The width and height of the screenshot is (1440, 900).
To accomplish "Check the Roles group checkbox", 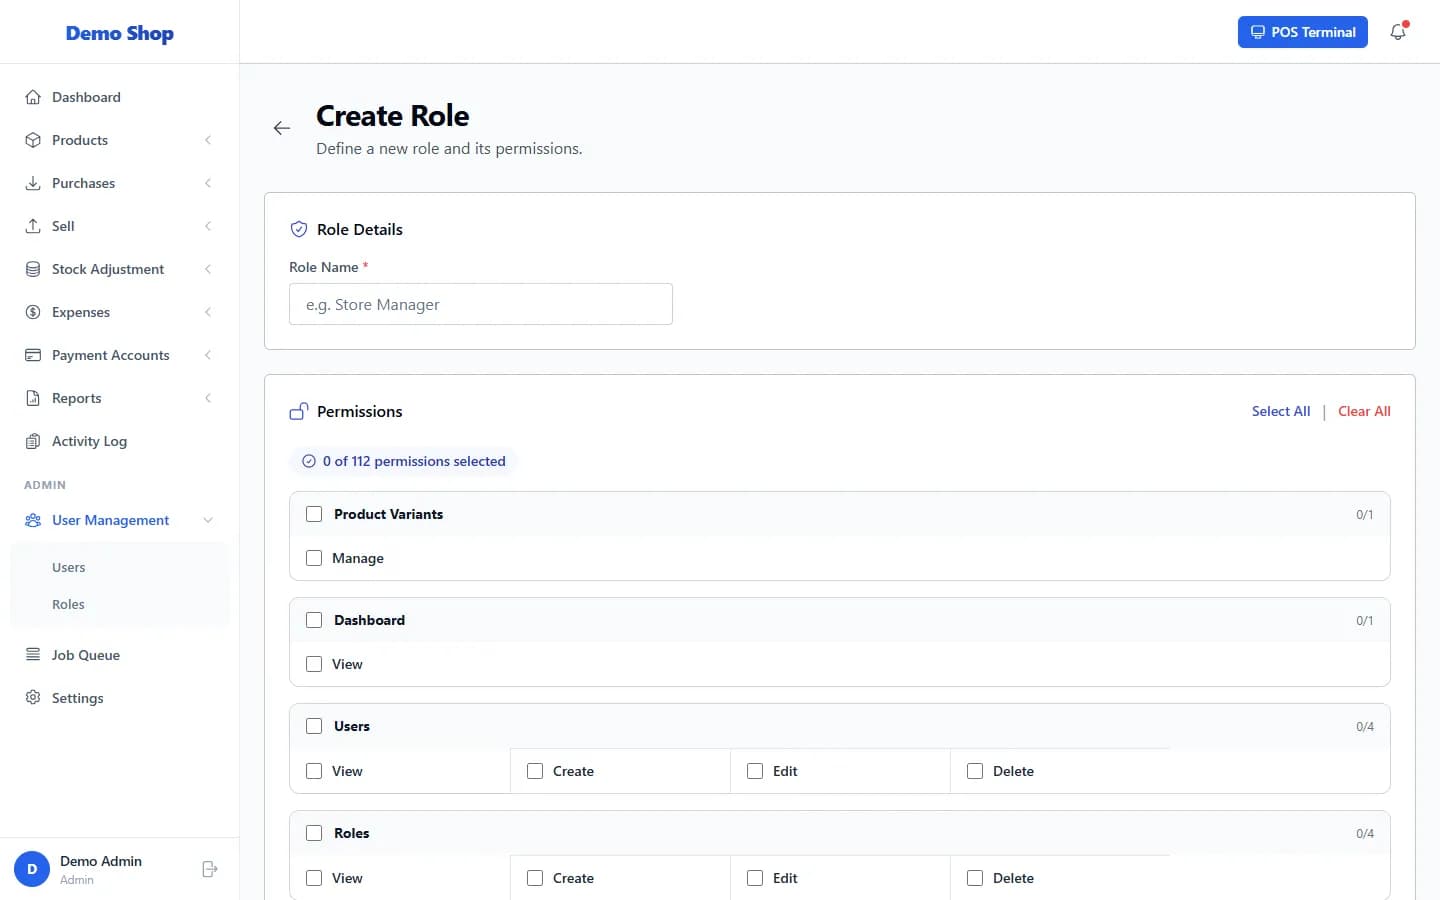I will [x=314, y=833].
